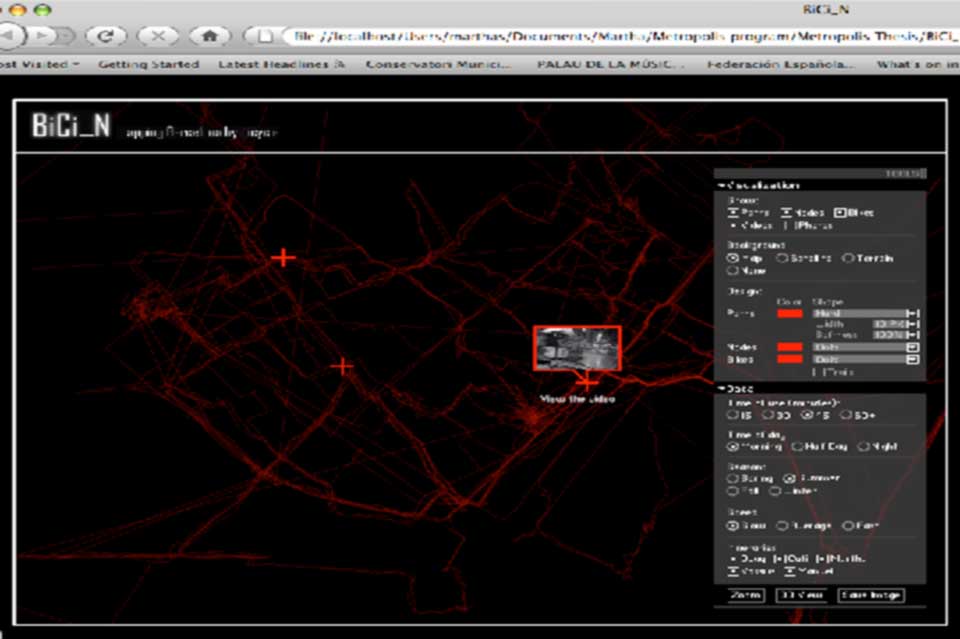This screenshot has width=960, height=639.
Task: Click the Zoom button
Action: point(746,595)
